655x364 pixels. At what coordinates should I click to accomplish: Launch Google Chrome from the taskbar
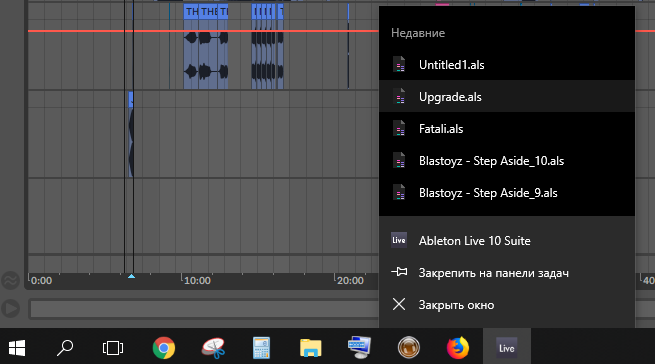(164, 347)
